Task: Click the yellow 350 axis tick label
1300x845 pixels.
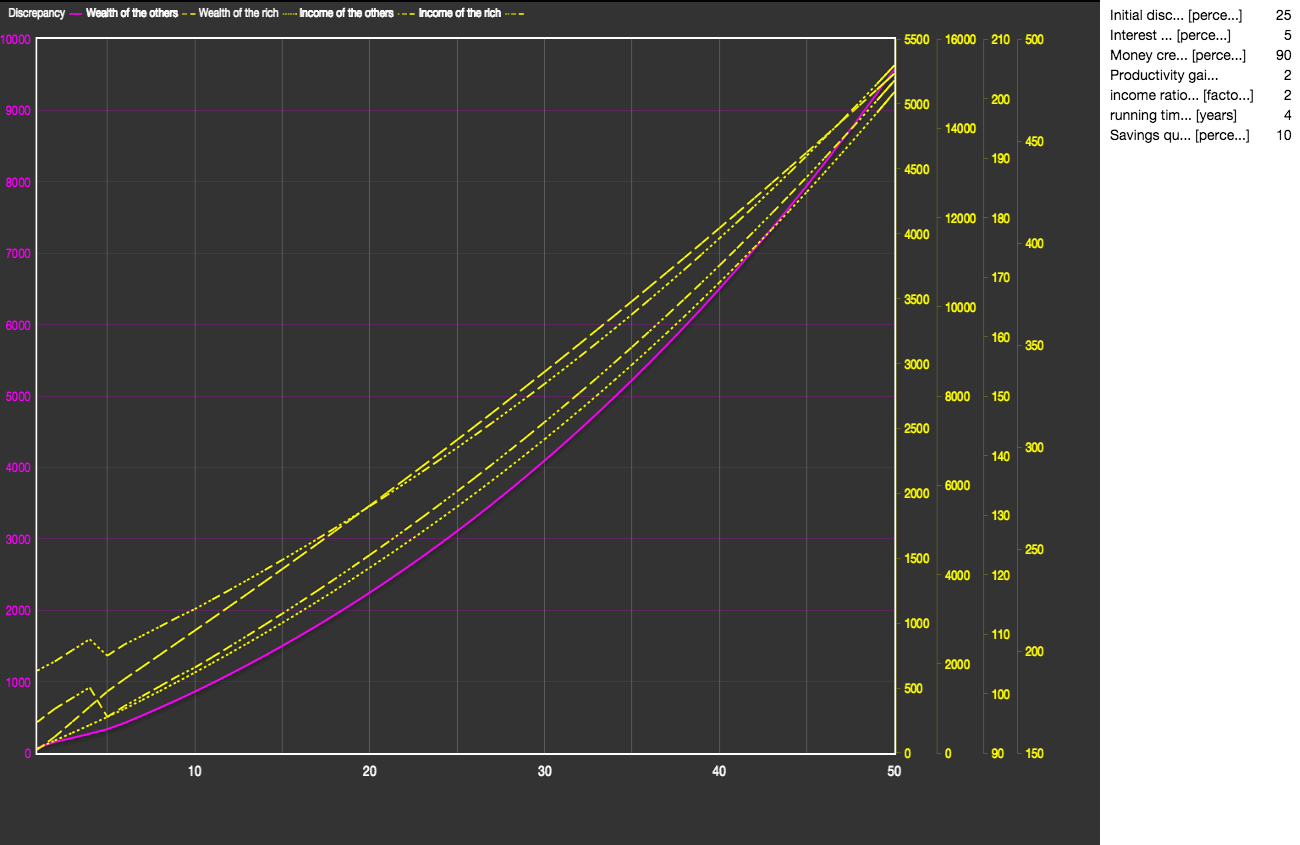Action: pyautogui.click(x=1035, y=346)
